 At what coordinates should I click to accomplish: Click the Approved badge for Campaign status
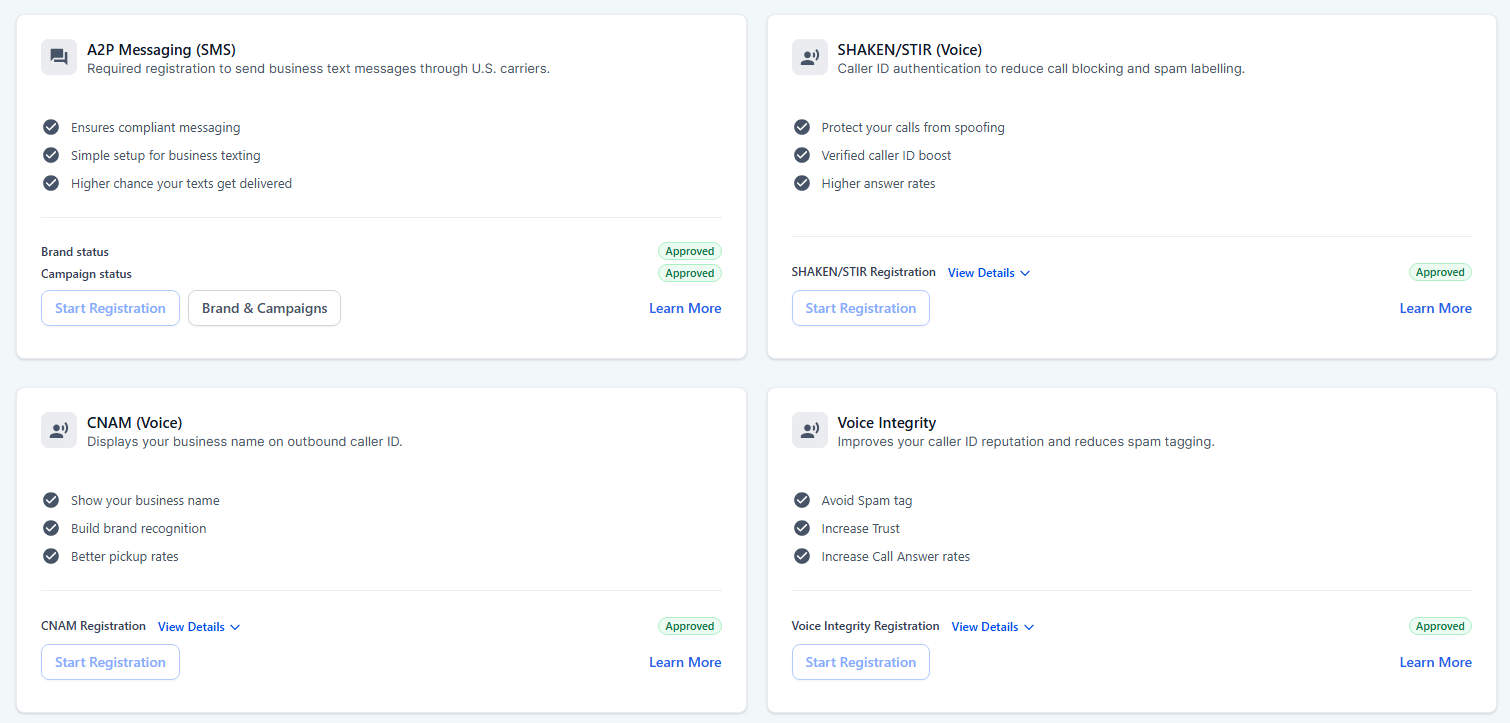(x=690, y=273)
